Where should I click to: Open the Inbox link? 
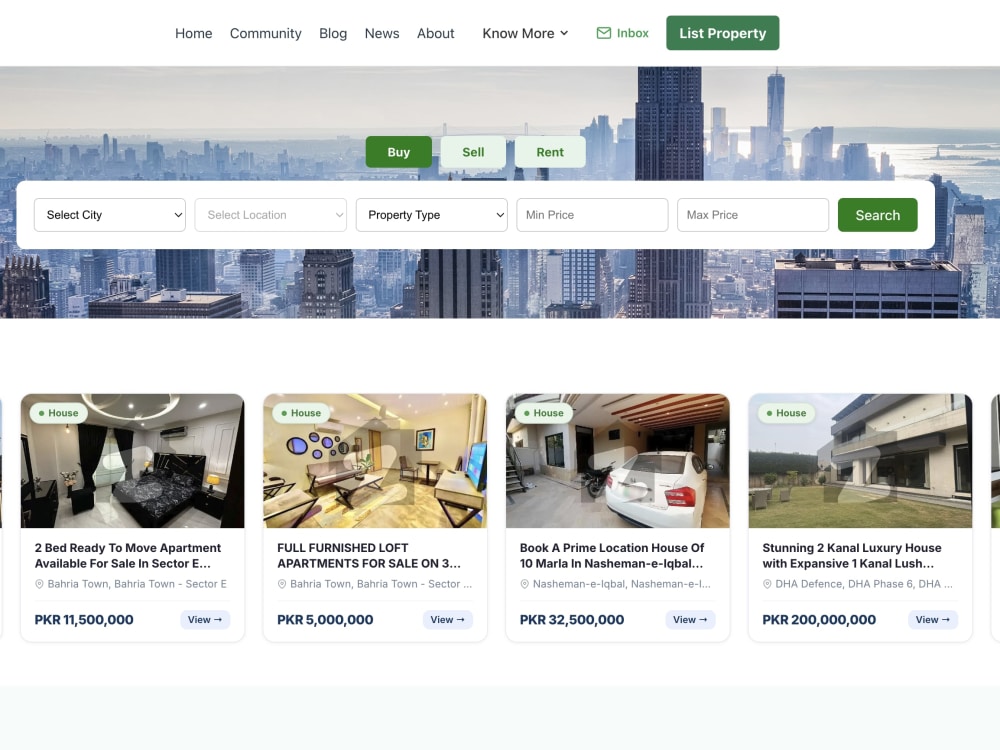(x=622, y=33)
